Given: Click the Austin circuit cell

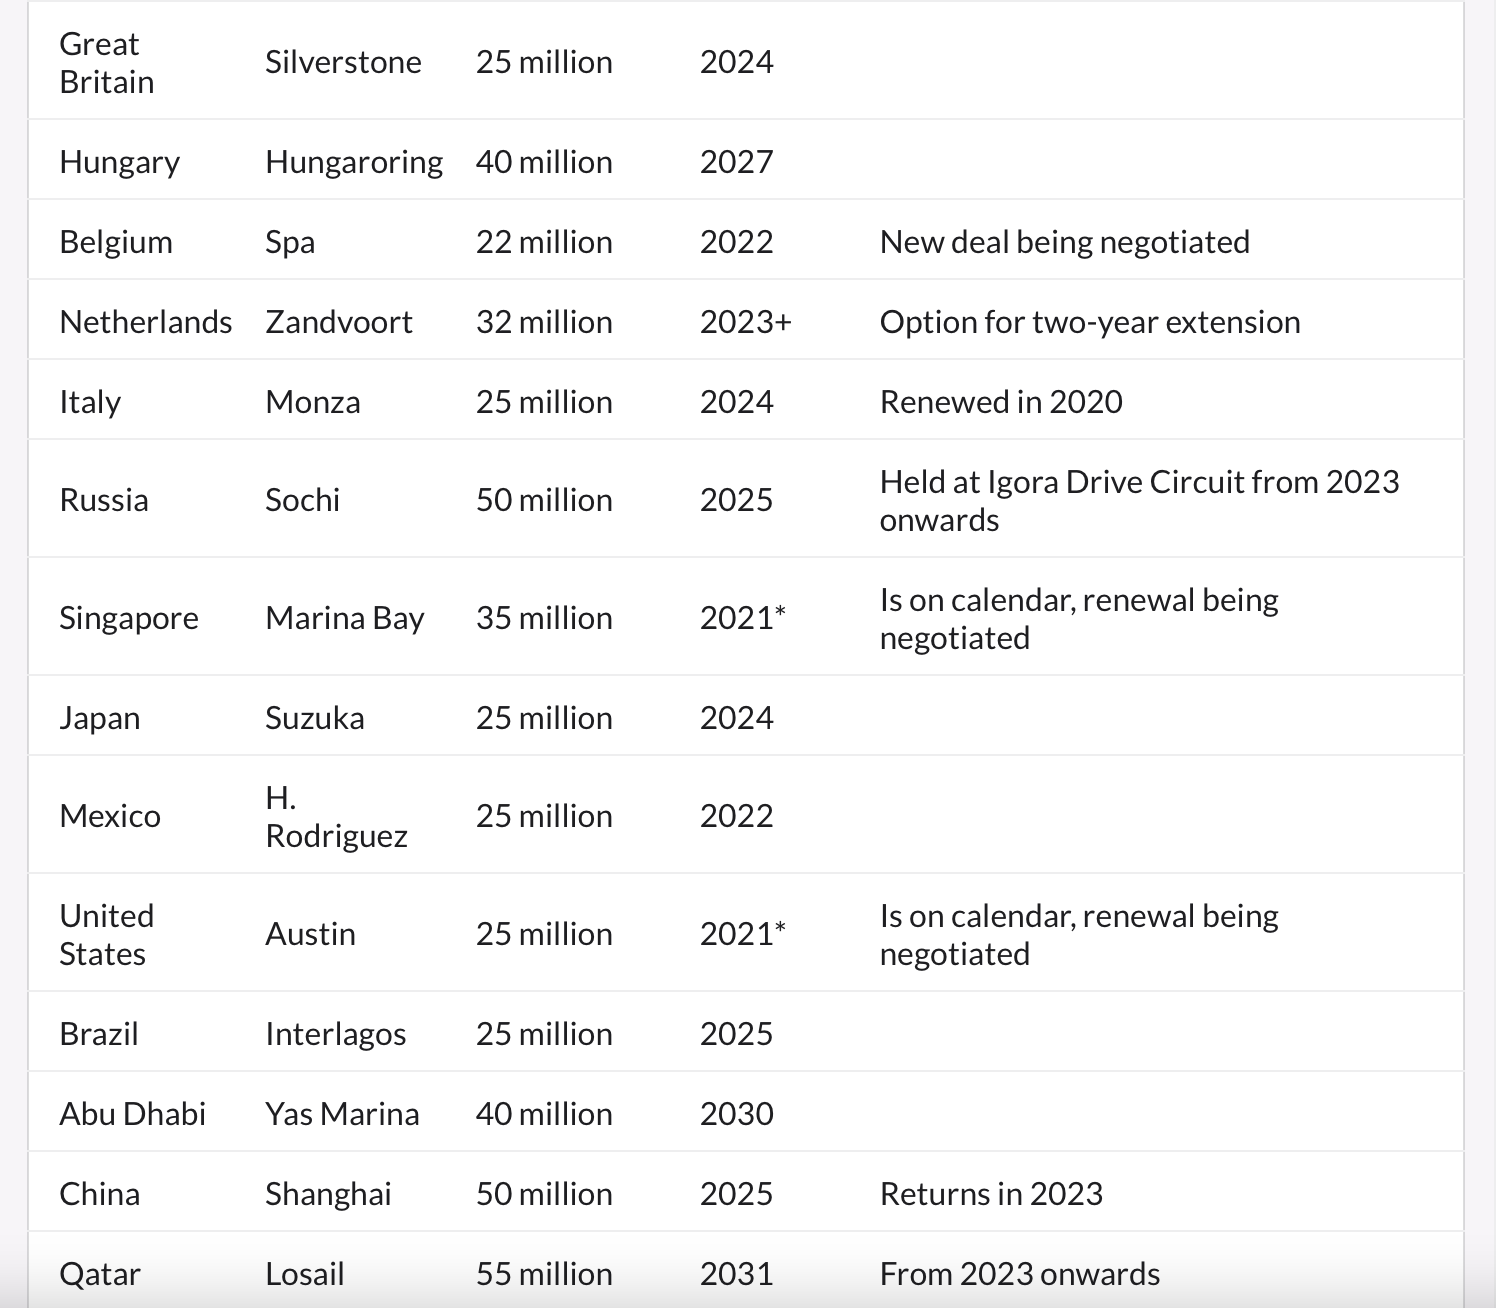Looking at the screenshot, I should point(310,934).
